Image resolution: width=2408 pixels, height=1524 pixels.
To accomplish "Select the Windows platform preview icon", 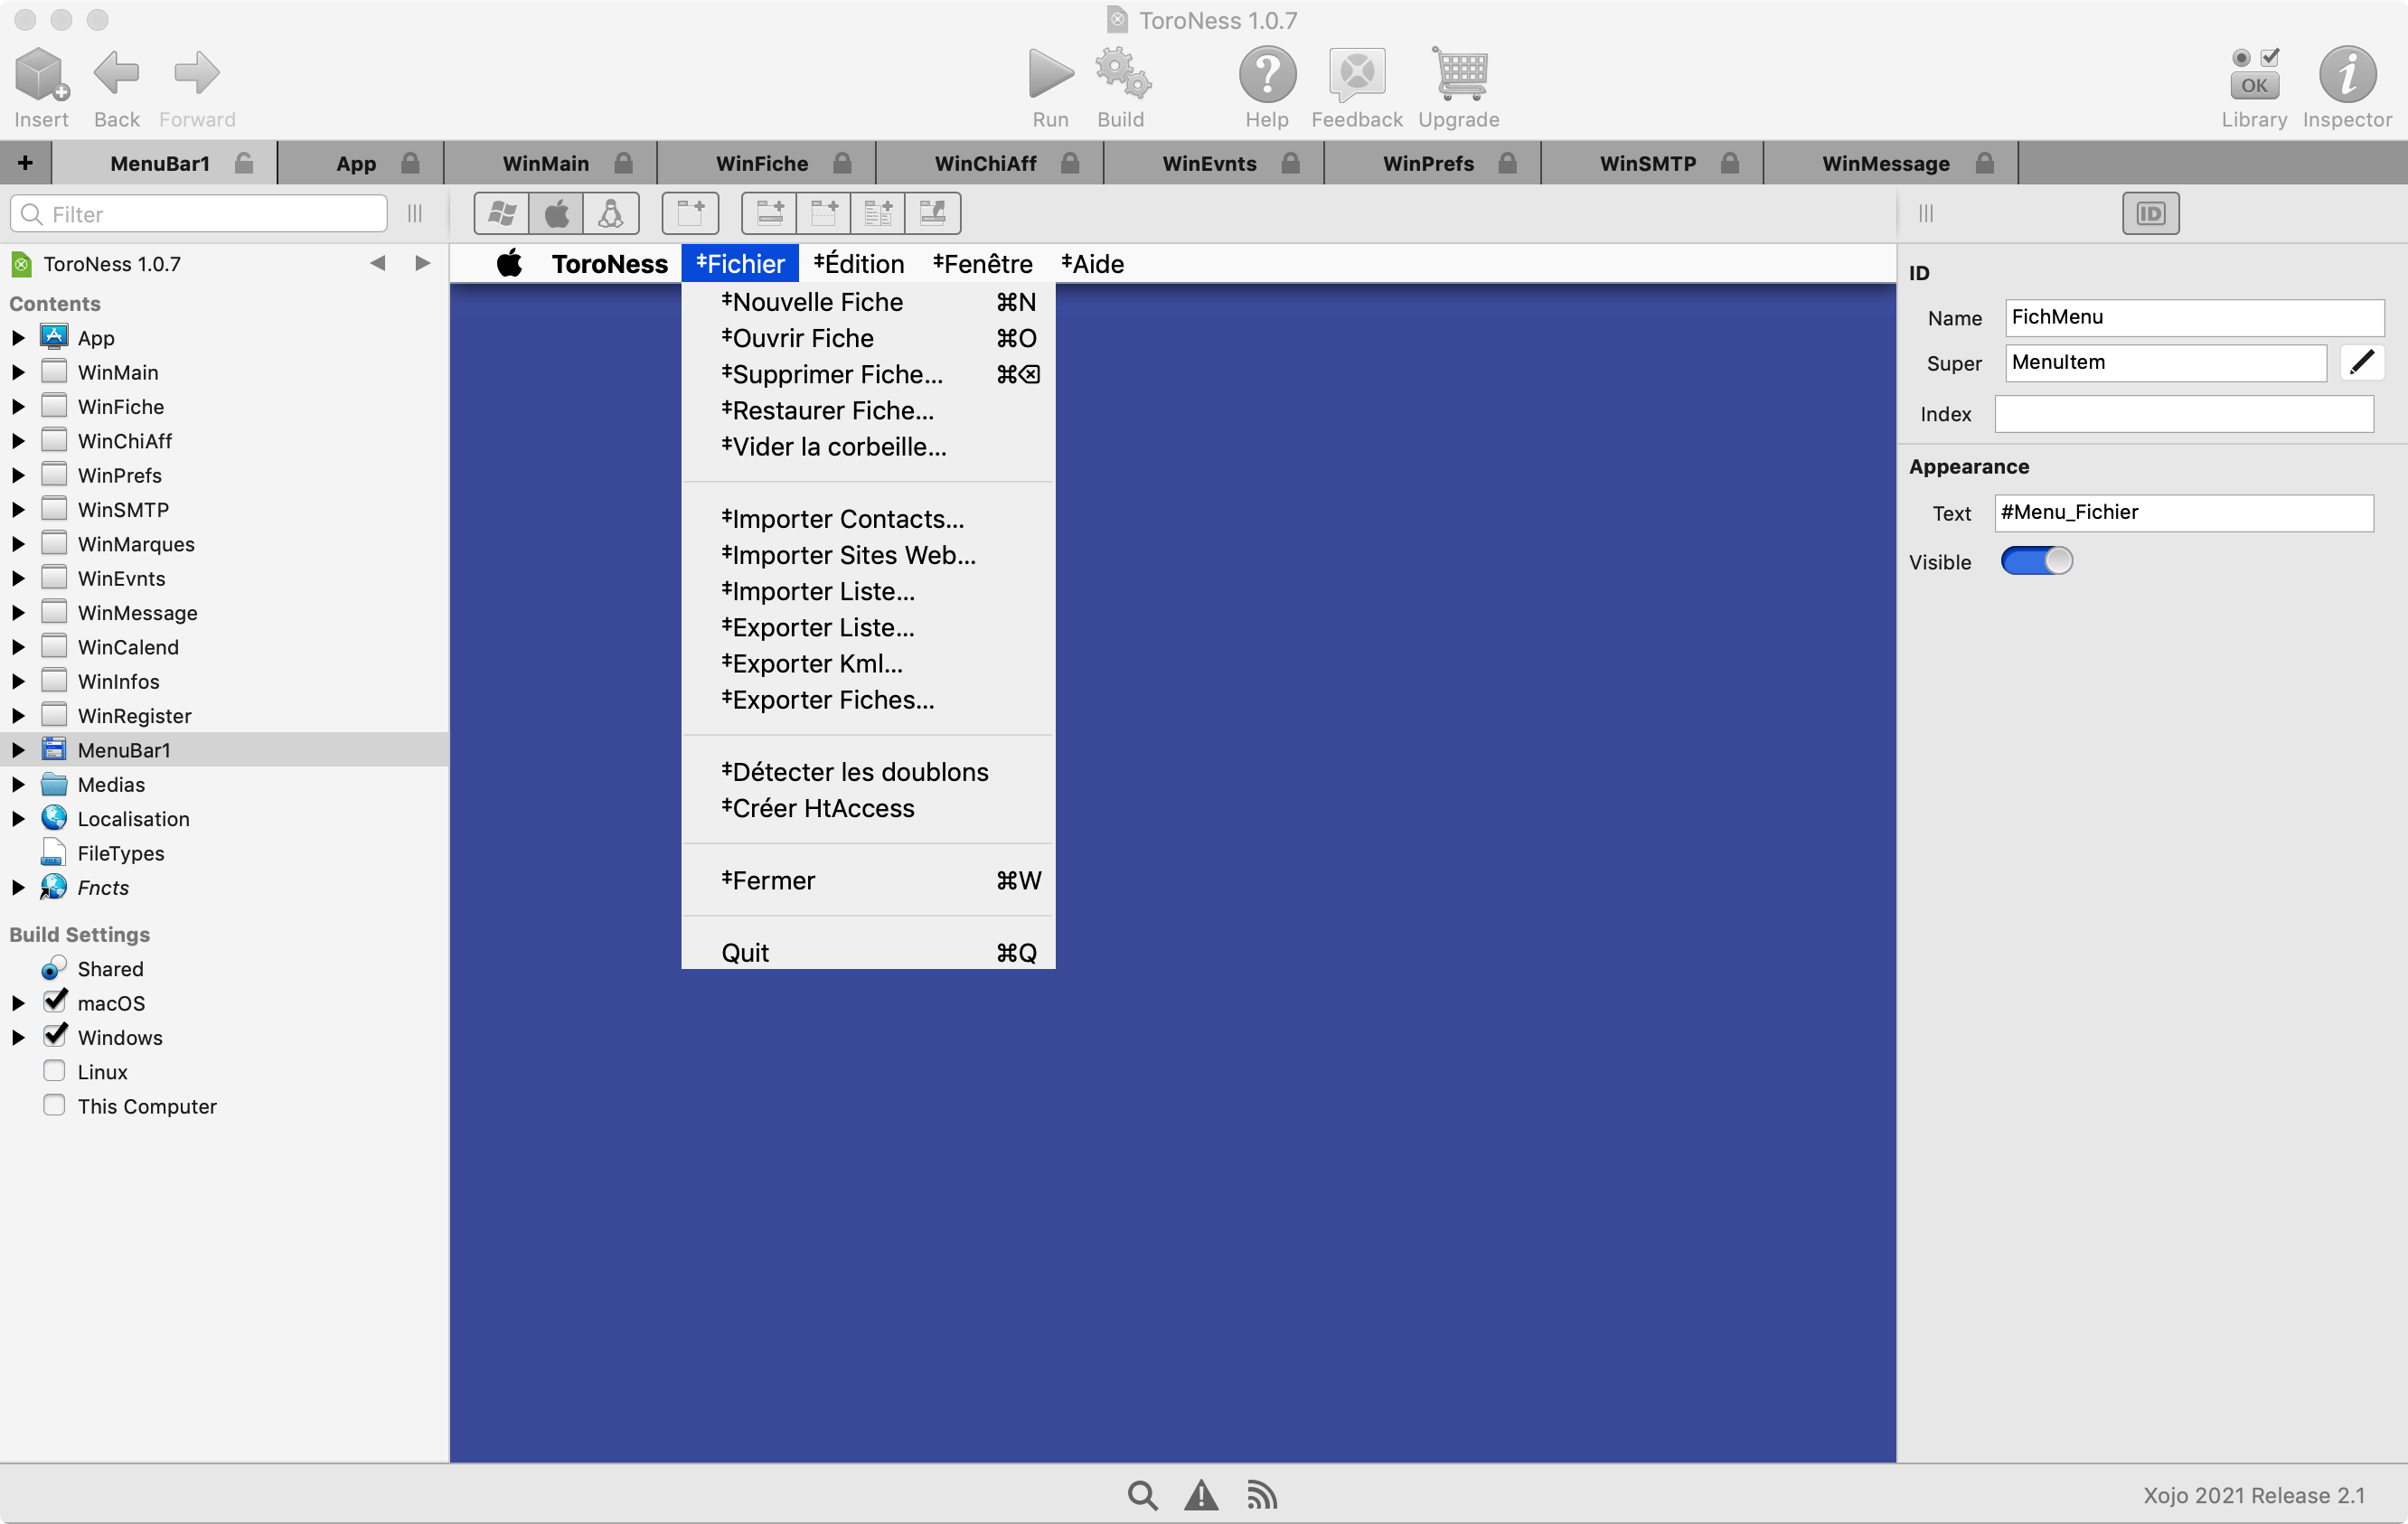I will pos(502,213).
